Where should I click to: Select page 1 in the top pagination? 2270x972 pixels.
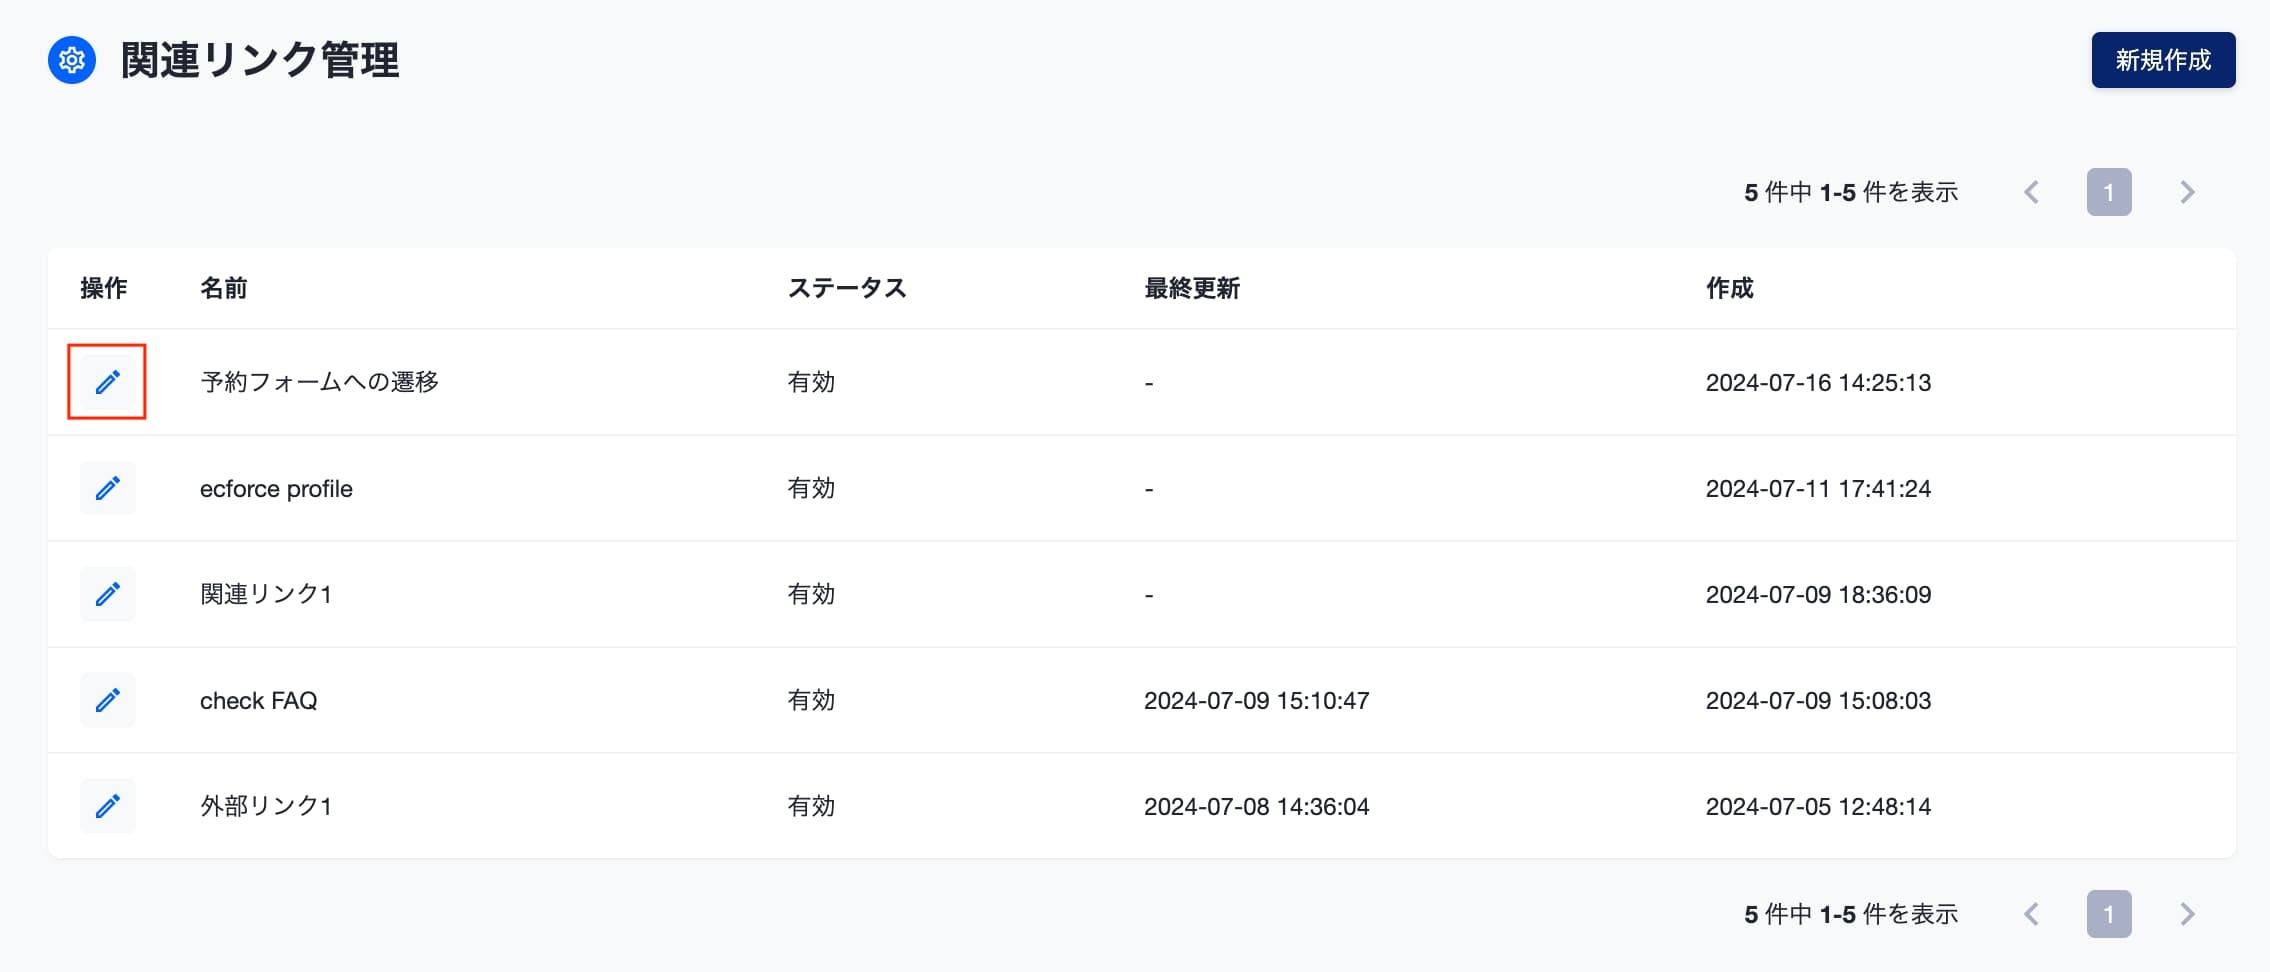pos(2109,192)
